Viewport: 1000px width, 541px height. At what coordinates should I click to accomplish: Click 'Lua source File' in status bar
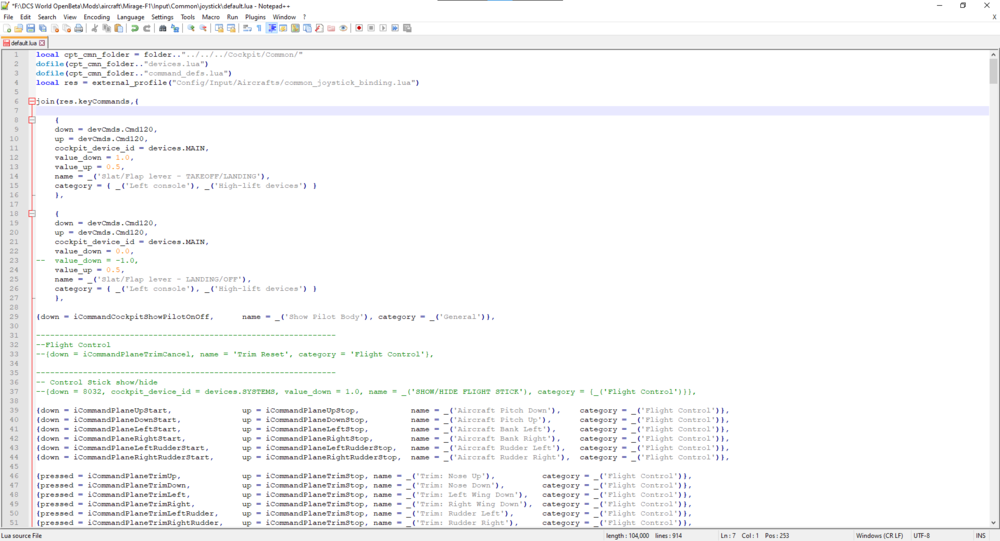pyautogui.click(x=22, y=536)
